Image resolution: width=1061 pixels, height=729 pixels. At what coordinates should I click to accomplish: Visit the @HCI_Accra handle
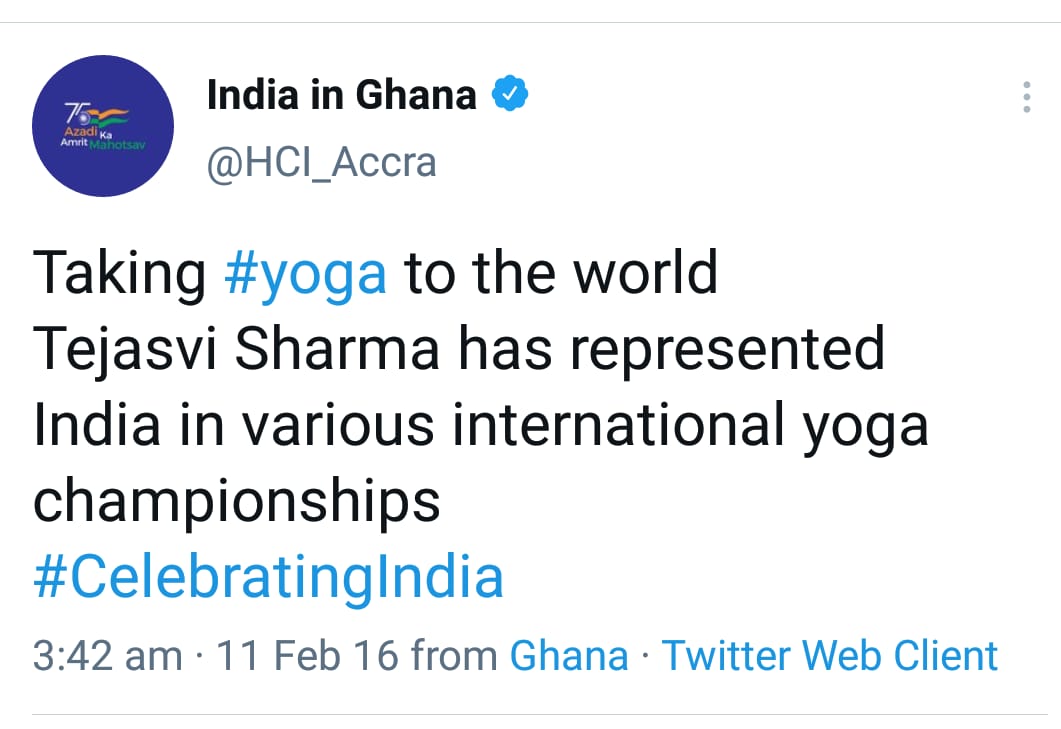click(321, 163)
